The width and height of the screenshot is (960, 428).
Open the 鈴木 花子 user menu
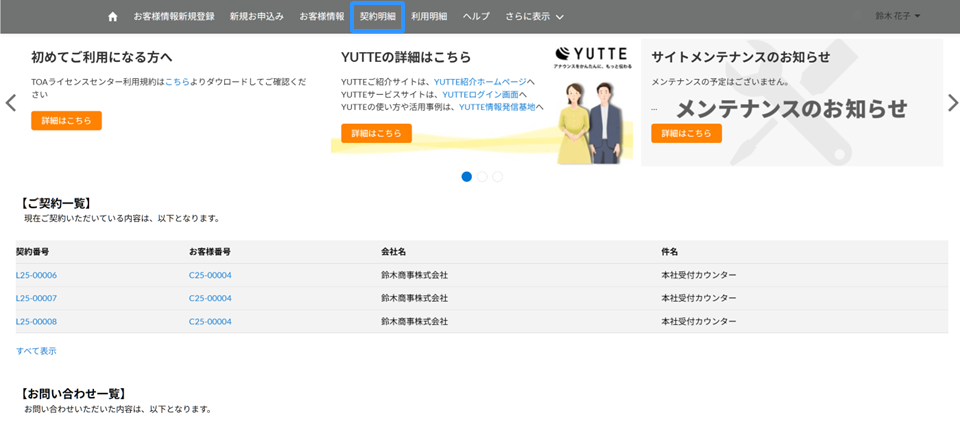pyautogui.click(x=897, y=17)
